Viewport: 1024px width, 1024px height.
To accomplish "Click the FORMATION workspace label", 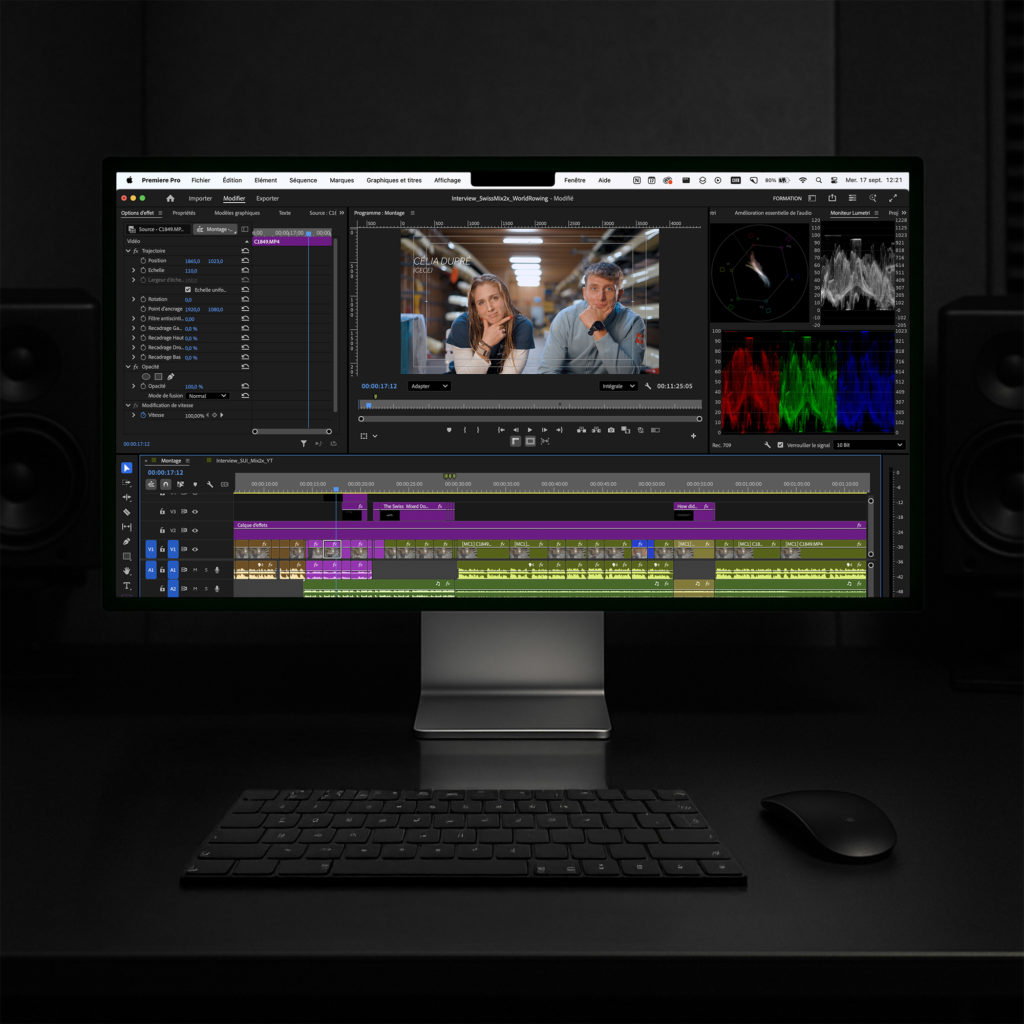I will [x=787, y=198].
